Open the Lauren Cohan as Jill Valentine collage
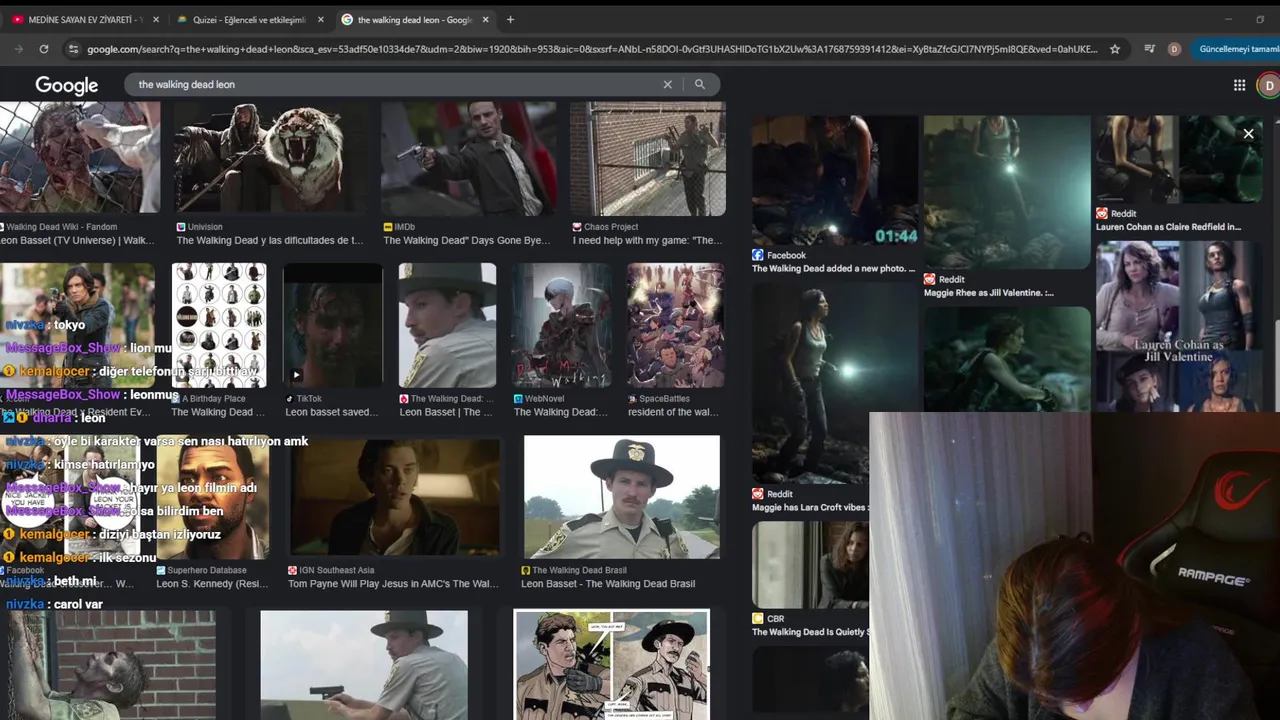 click(1179, 325)
